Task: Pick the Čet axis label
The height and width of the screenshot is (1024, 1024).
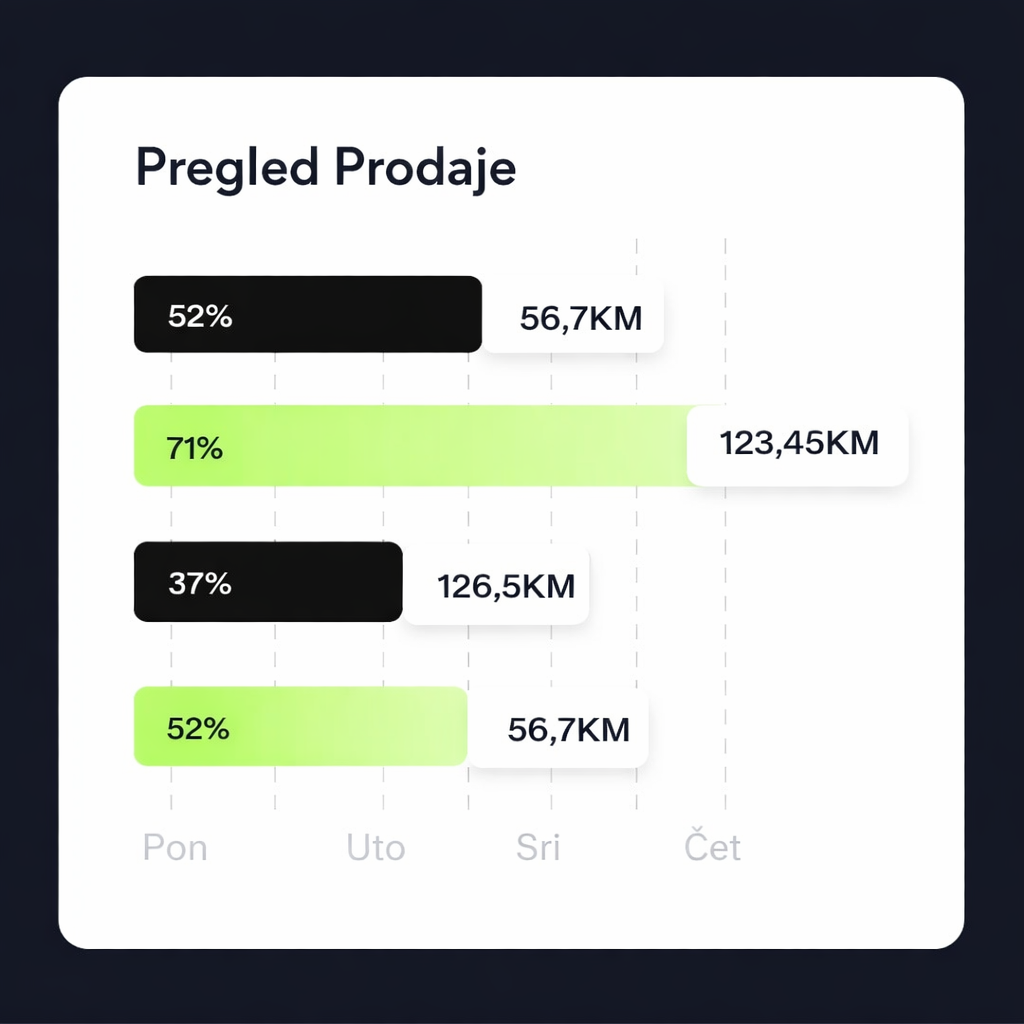Action: tap(712, 848)
